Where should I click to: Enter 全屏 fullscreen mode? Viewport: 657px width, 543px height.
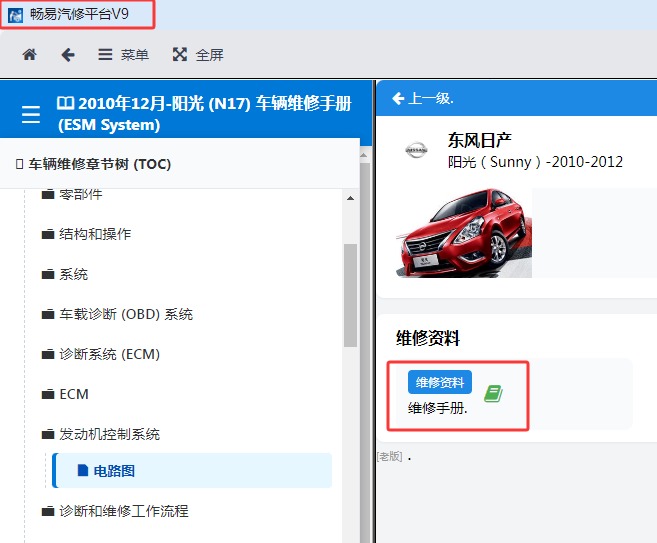pos(198,55)
